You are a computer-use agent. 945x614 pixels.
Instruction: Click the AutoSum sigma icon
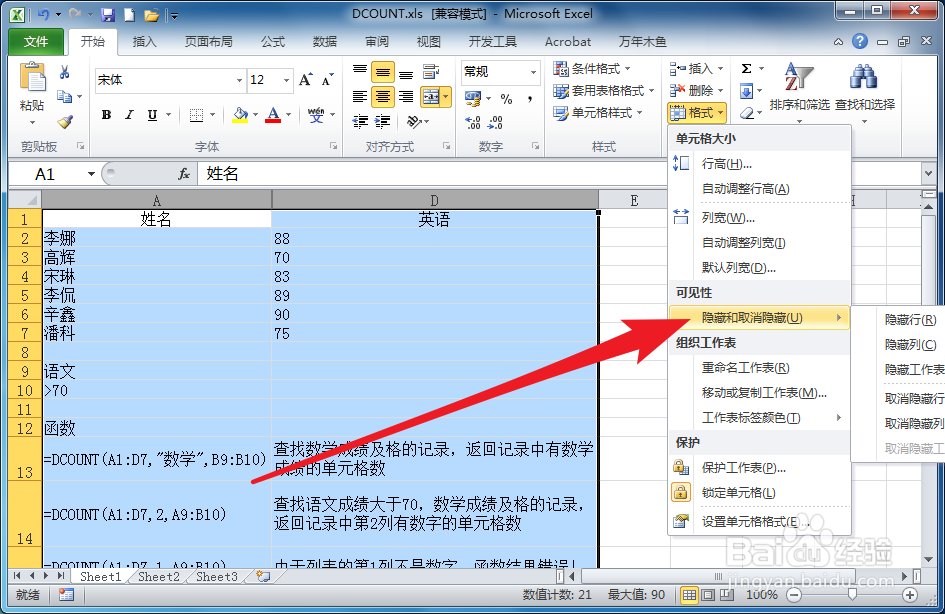[x=746, y=69]
